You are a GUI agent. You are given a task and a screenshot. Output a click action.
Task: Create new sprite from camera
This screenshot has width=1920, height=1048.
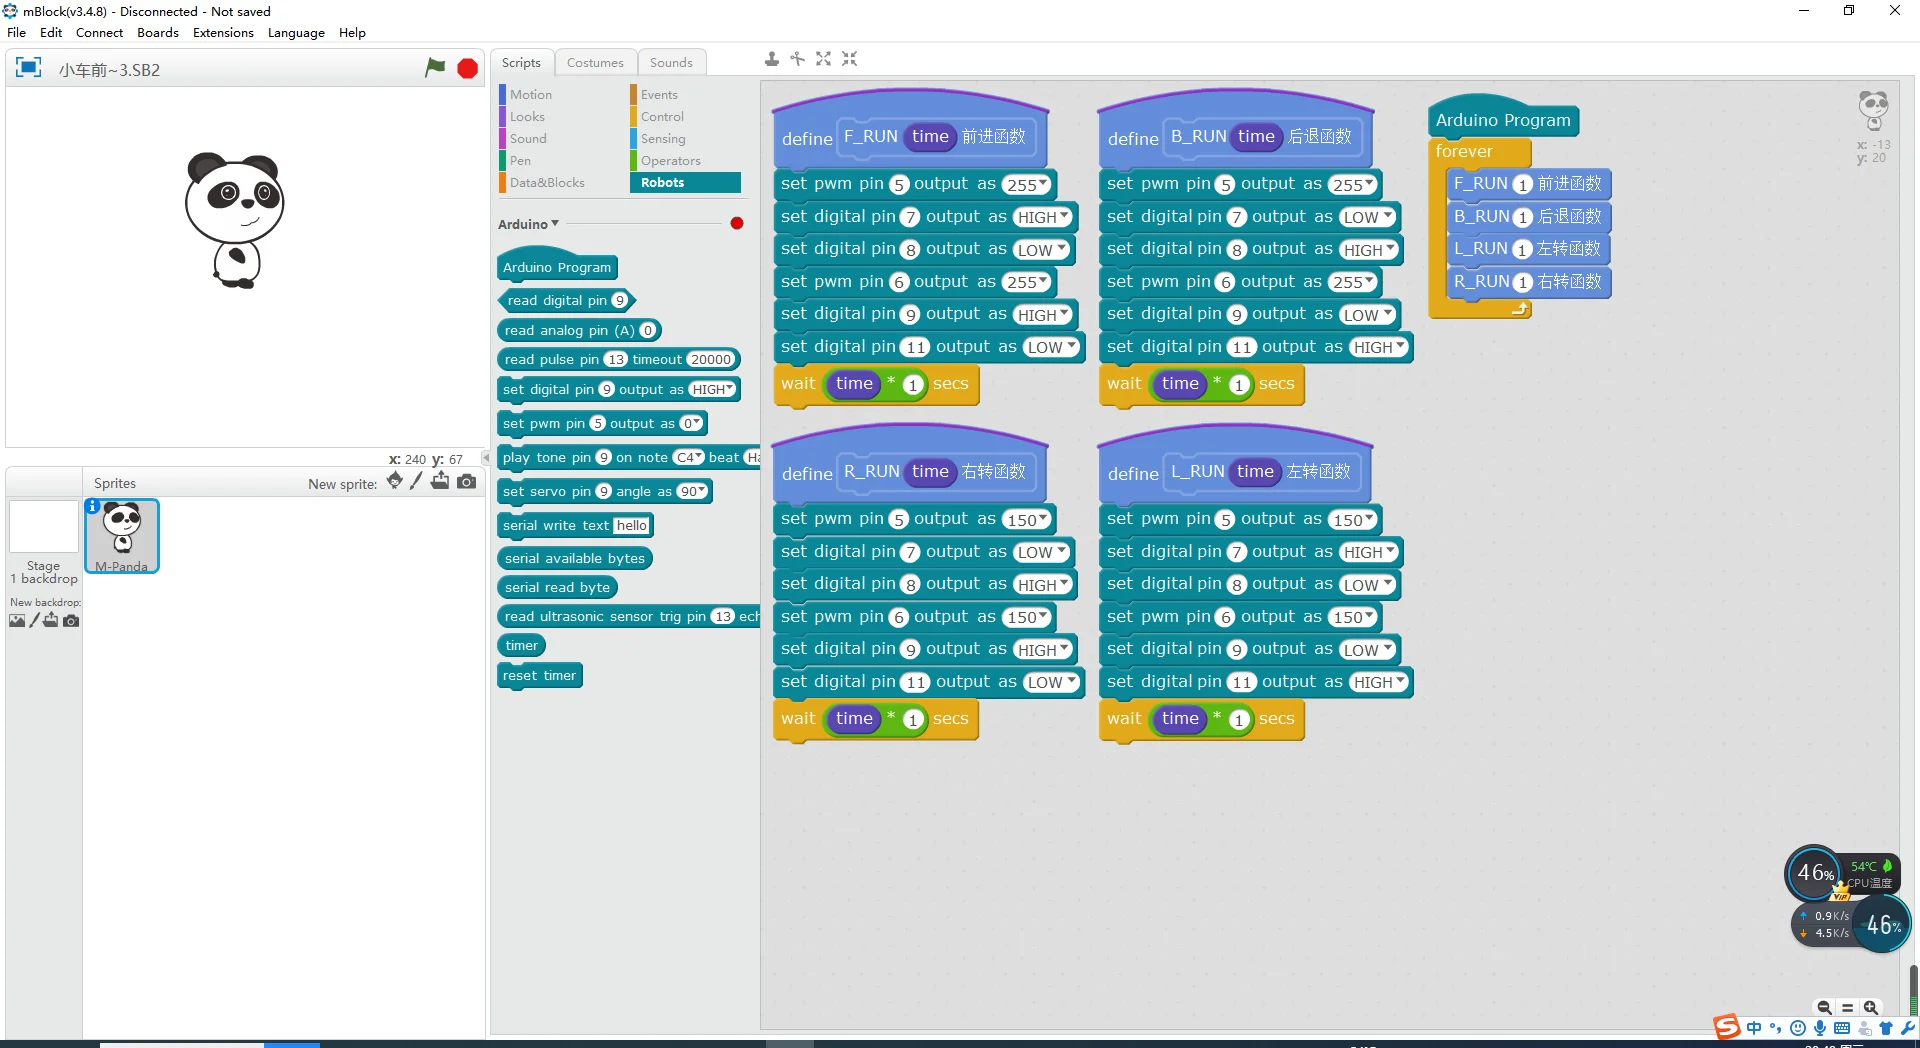(467, 482)
